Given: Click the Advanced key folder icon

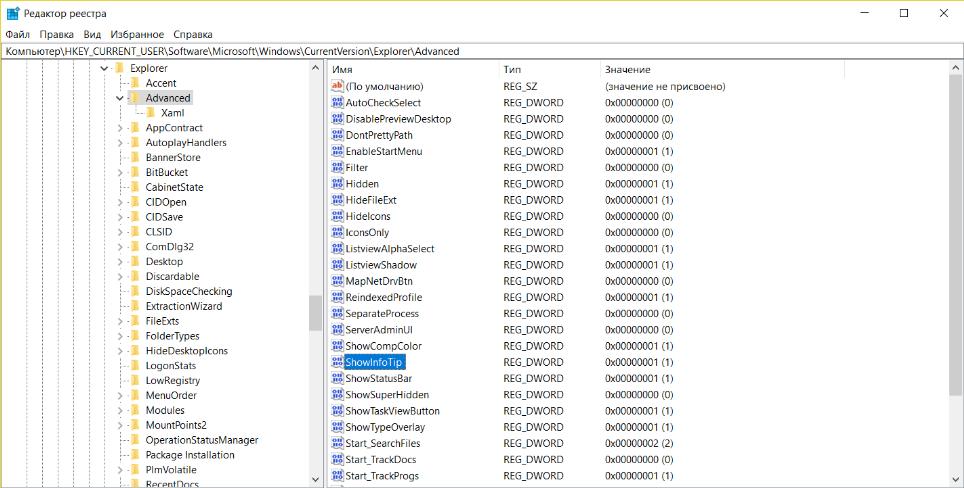Looking at the screenshot, I should 135,98.
